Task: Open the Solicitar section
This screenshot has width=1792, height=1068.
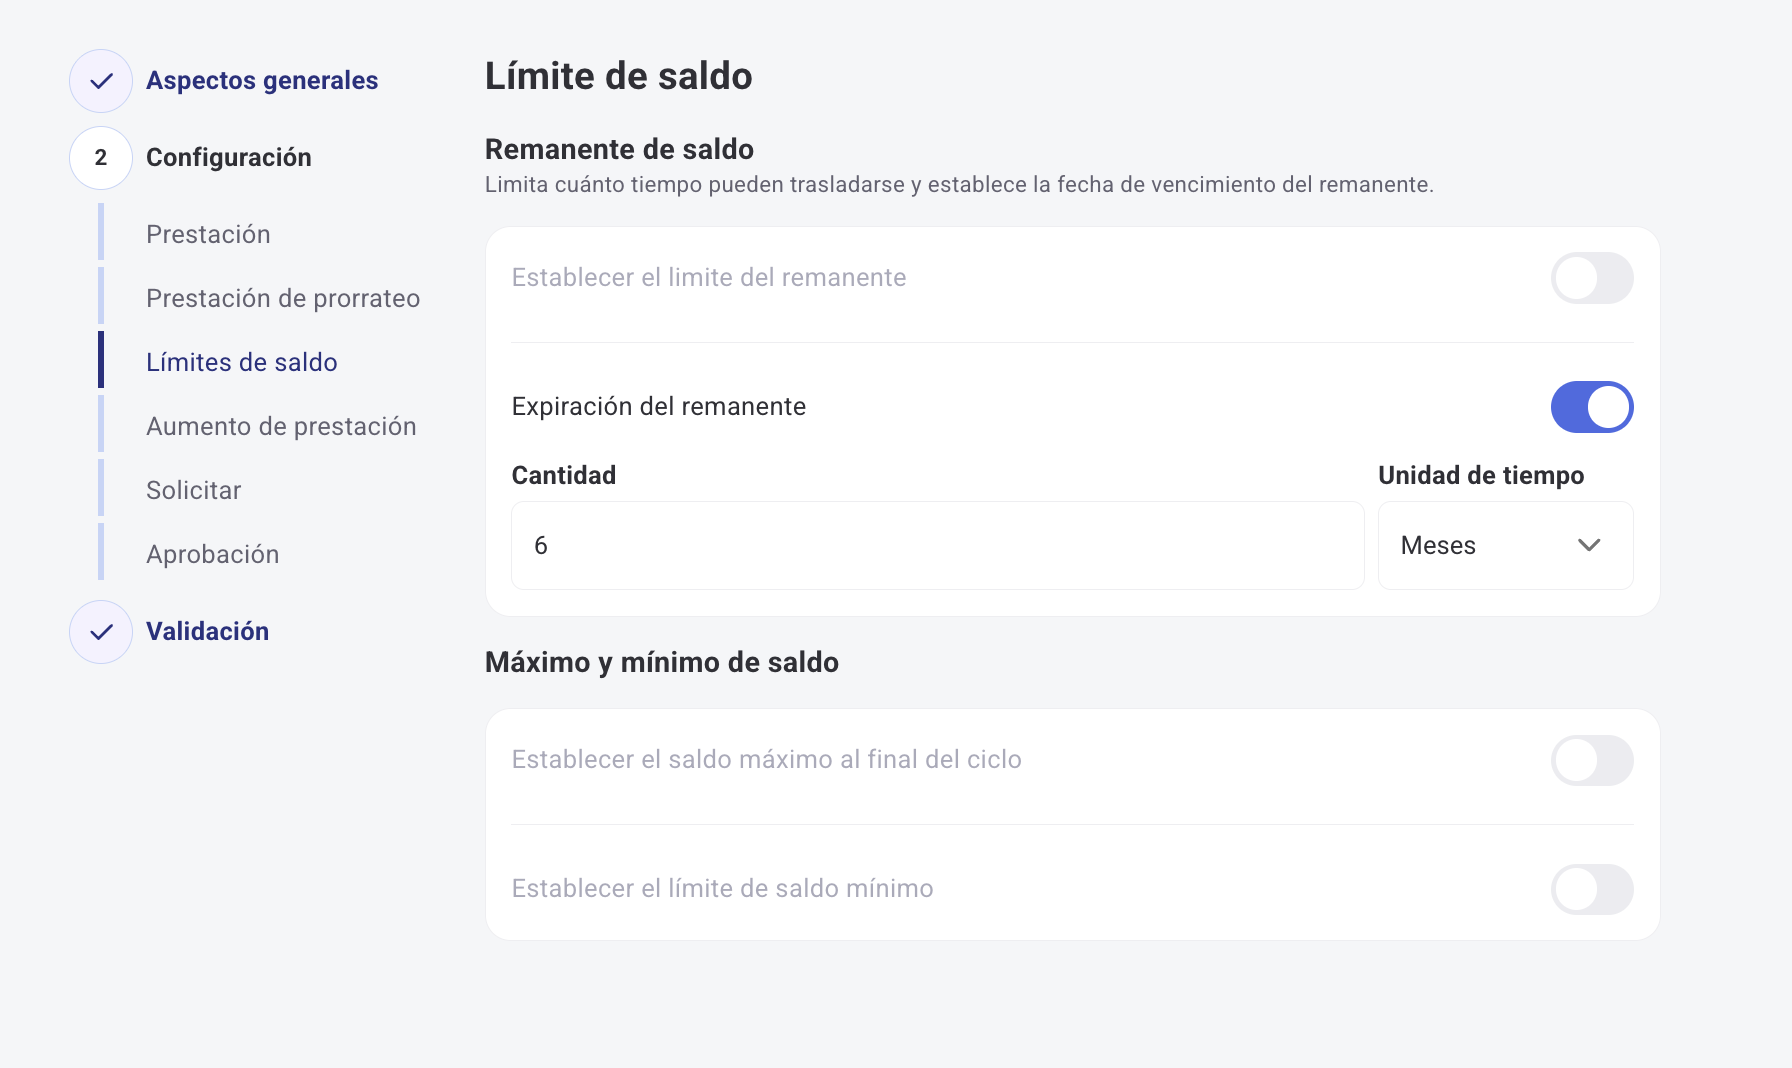Action: click(x=194, y=490)
